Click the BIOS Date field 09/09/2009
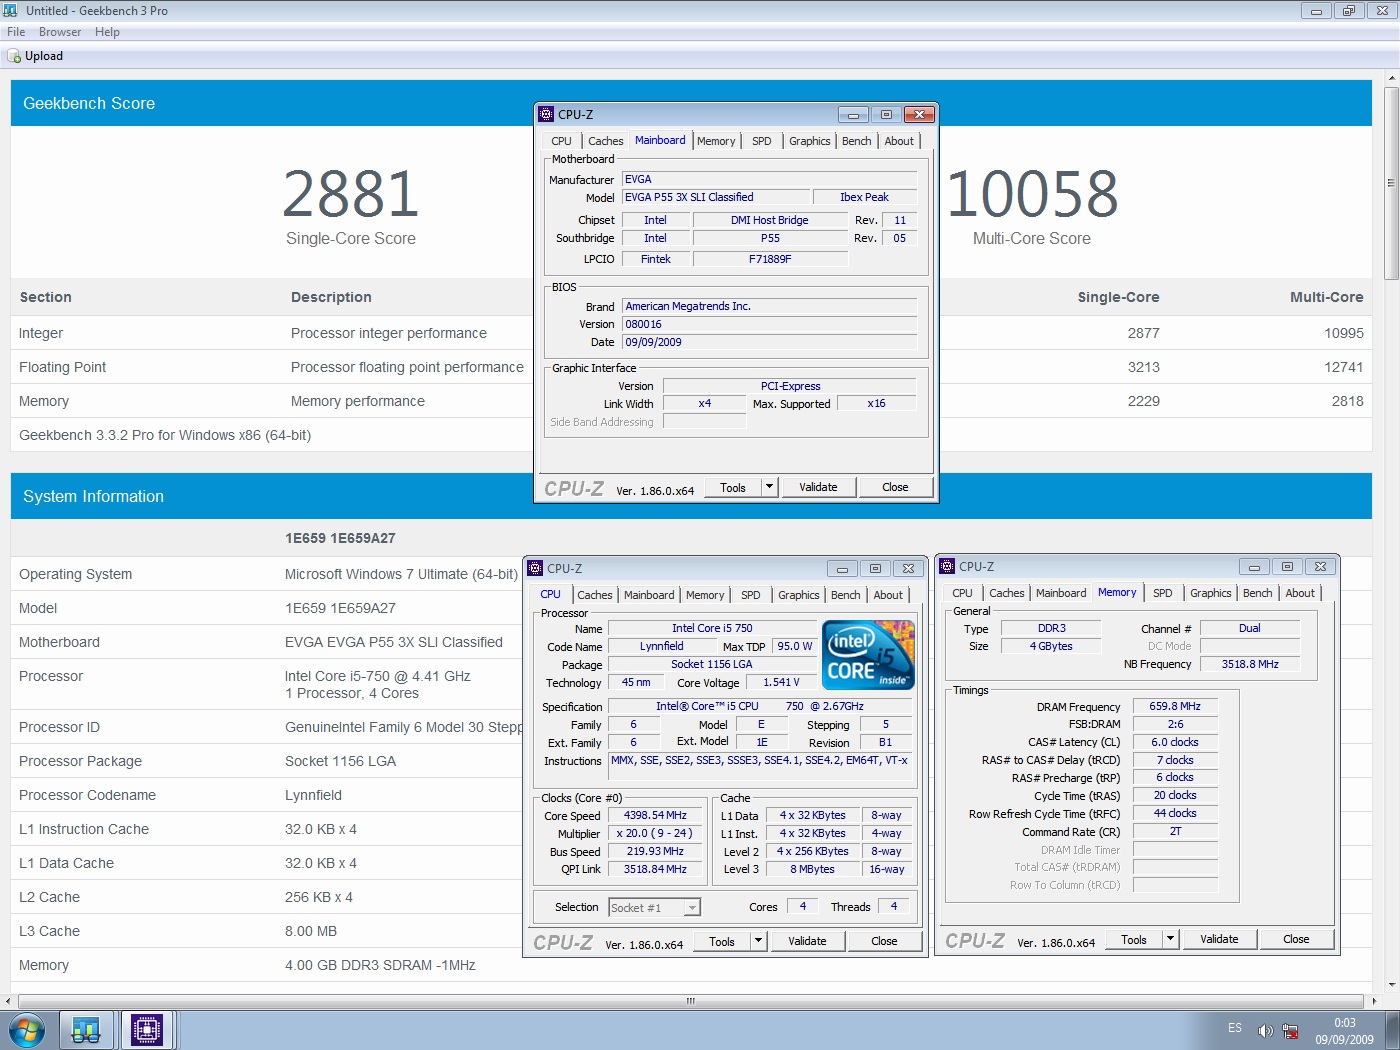Image resolution: width=1400 pixels, height=1050 pixels. [769, 342]
